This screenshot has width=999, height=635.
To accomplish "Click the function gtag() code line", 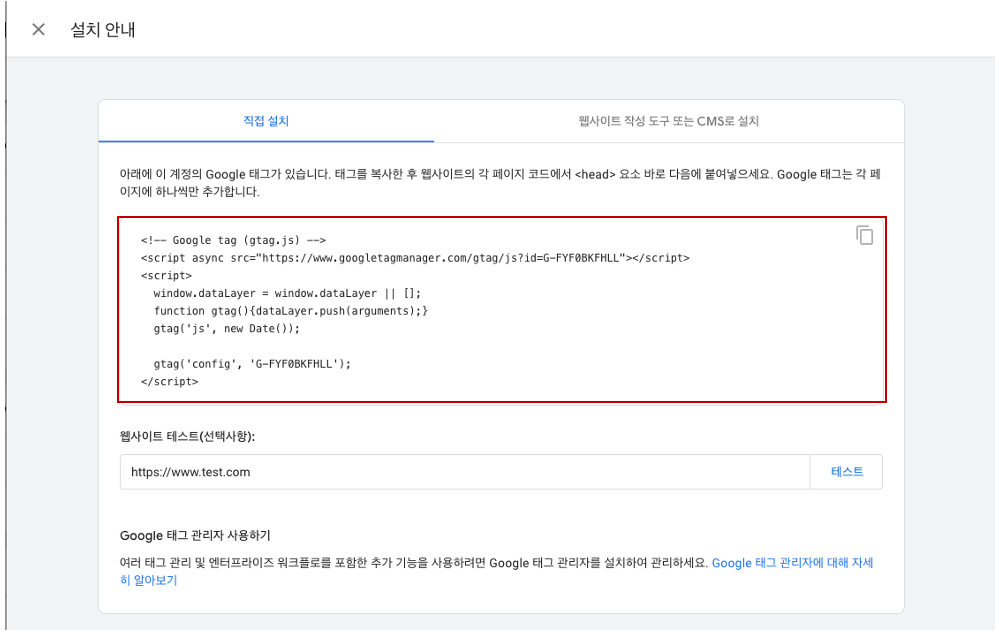I will pyautogui.click(x=291, y=311).
